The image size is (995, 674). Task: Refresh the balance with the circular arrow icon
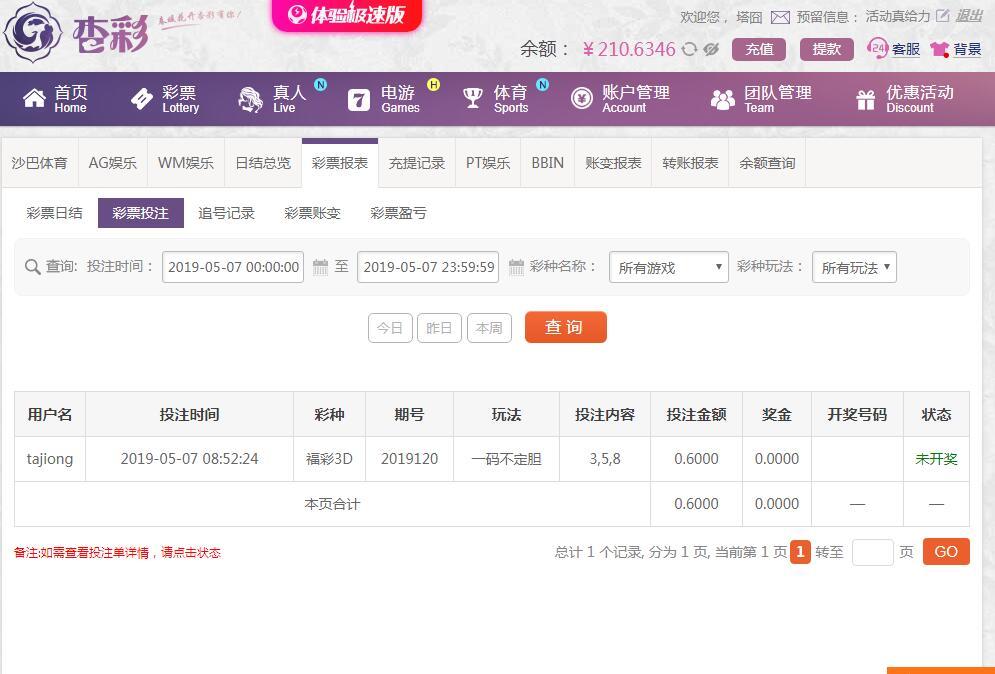[x=689, y=49]
